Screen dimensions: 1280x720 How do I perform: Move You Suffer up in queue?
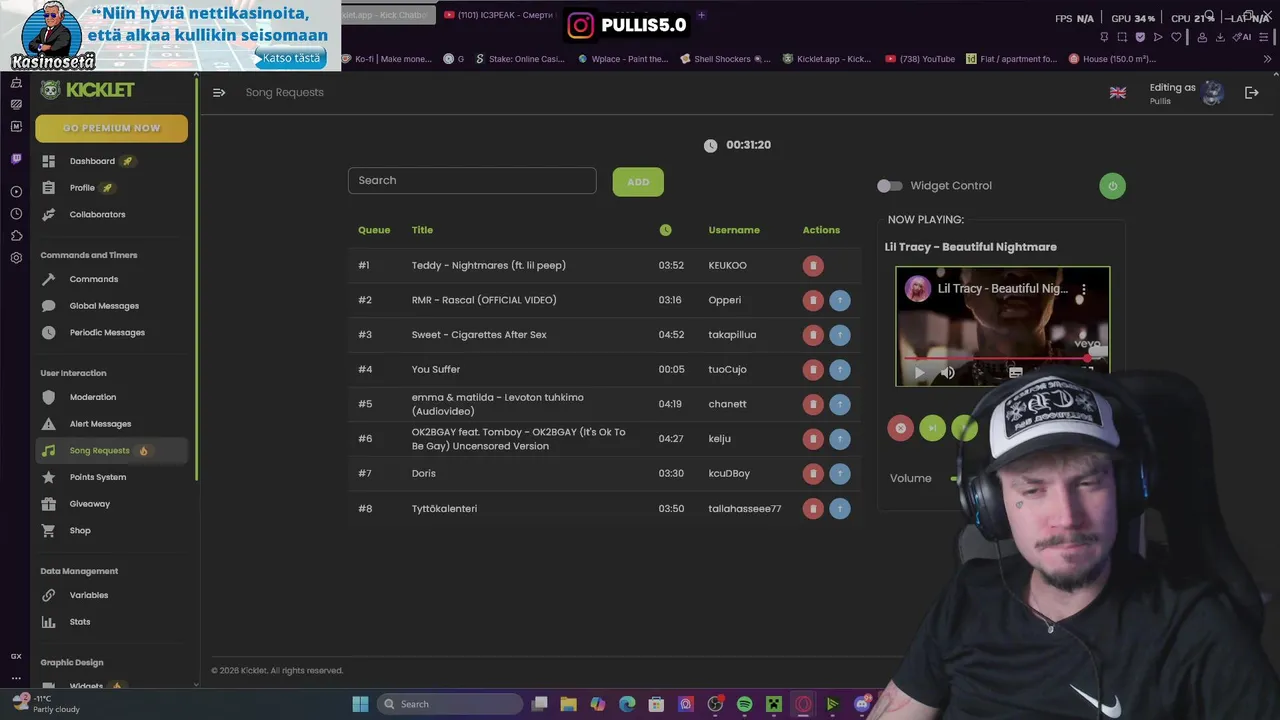tap(840, 369)
